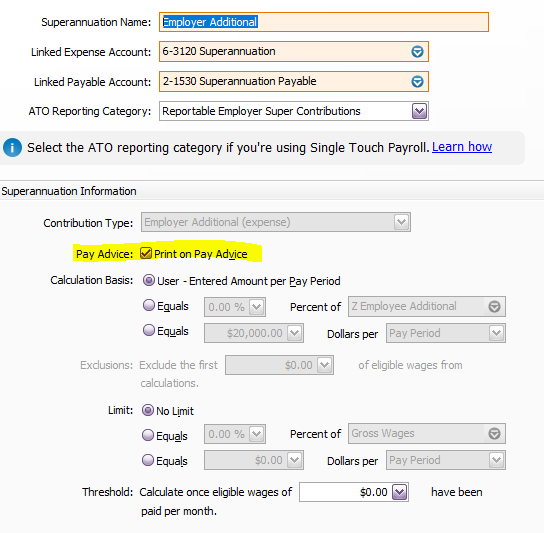The width and height of the screenshot is (544, 533).
Task: Follow the Learn how link
Action: point(462,147)
